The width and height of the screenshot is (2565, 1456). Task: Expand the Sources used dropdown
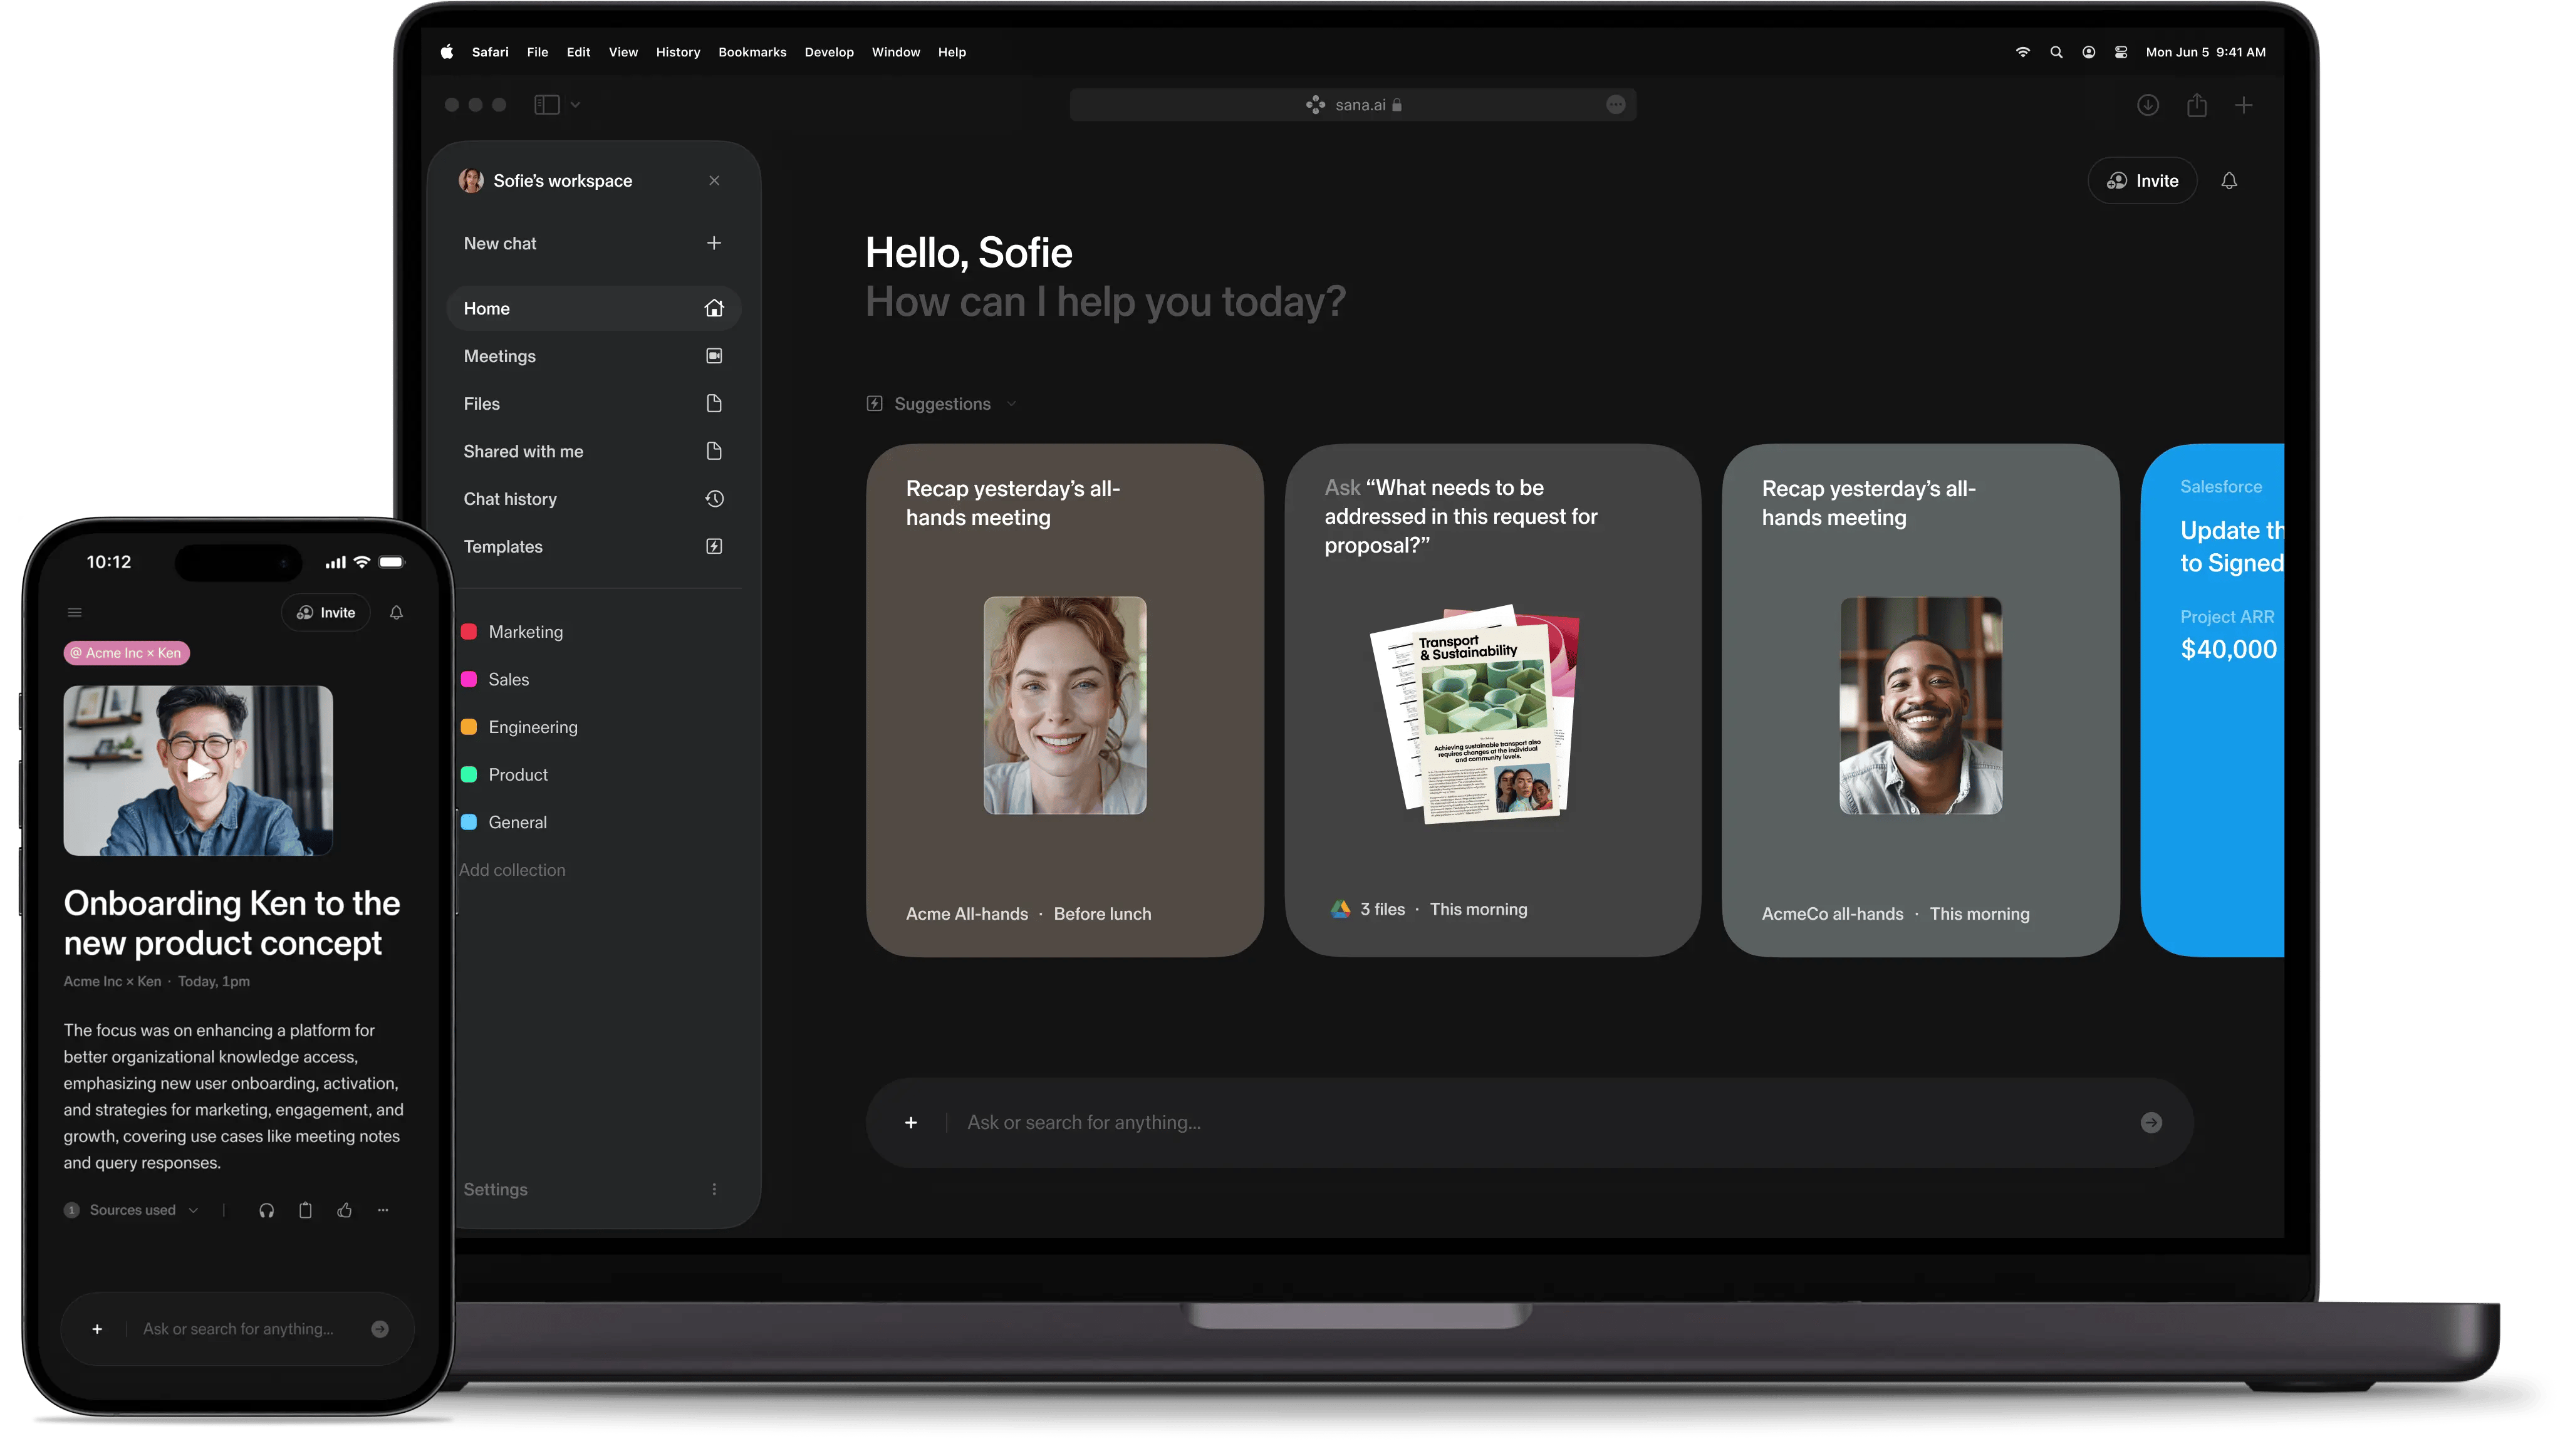(x=194, y=1210)
